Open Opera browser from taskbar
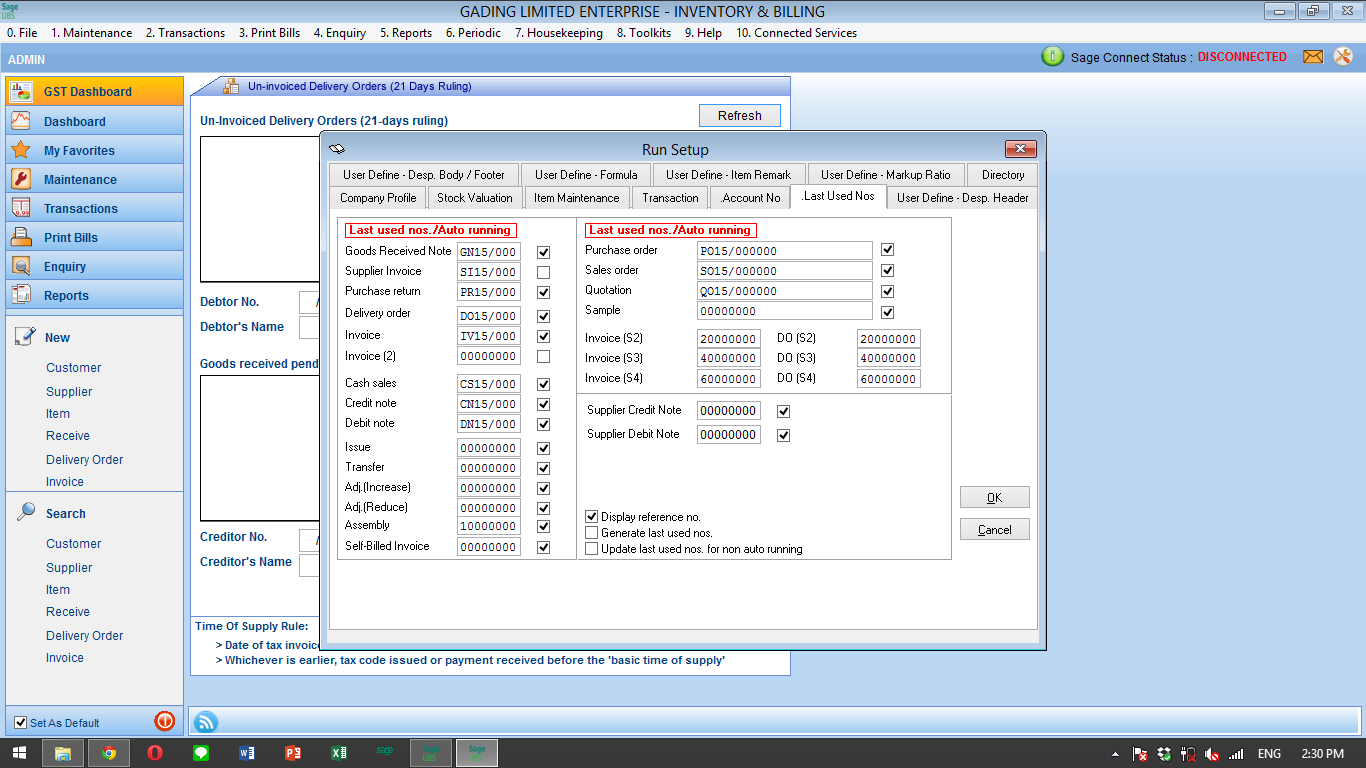 pyautogui.click(x=155, y=753)
